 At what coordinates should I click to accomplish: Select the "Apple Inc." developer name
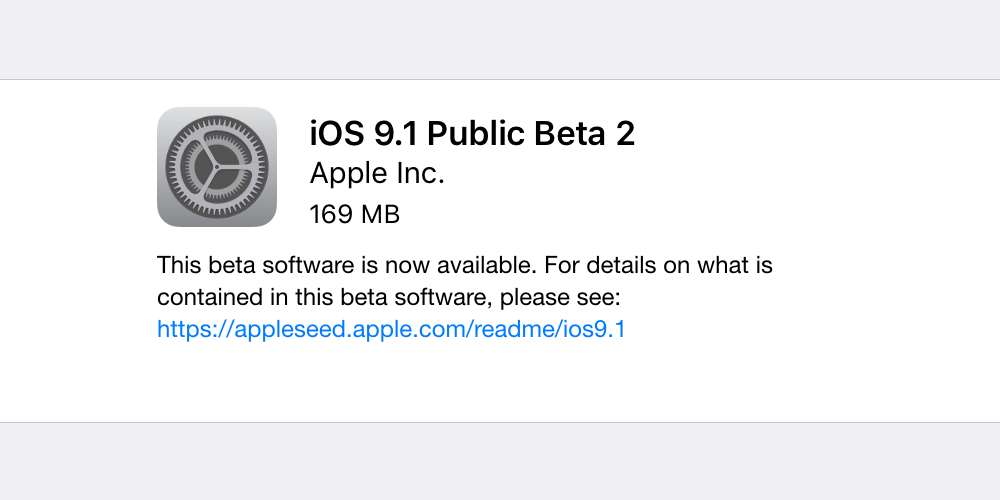377,173
